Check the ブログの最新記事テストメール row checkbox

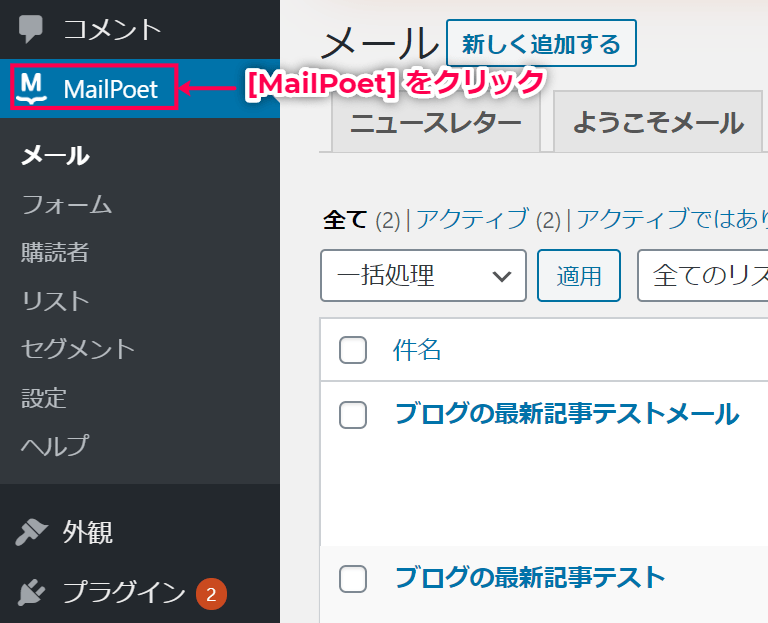point(353,415)
